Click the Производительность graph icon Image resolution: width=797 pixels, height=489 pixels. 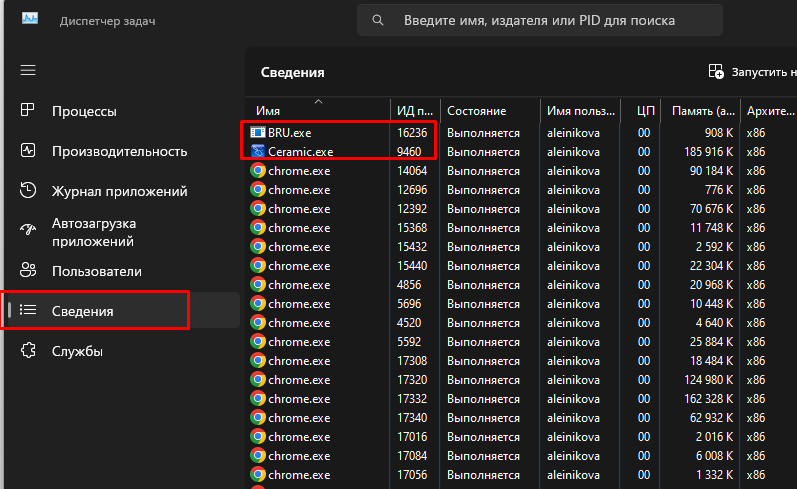click(x=28, y=150)
